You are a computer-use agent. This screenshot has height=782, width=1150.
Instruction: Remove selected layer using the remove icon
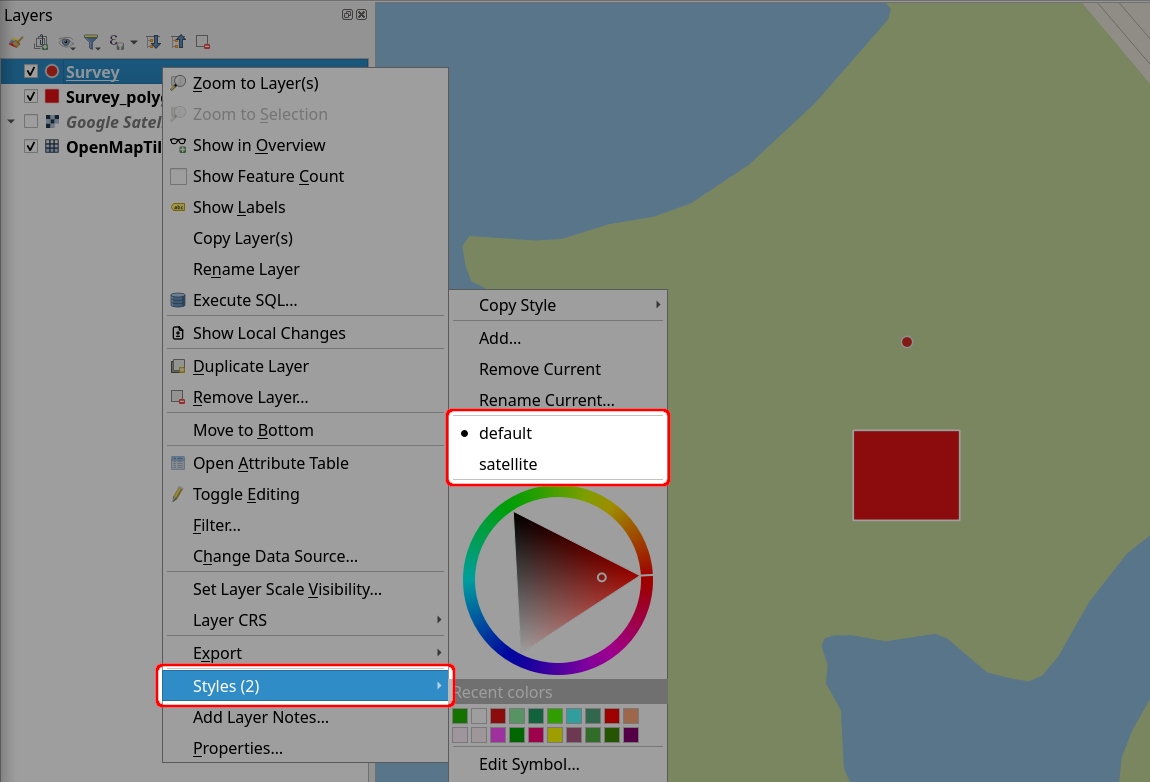(204, 42)
